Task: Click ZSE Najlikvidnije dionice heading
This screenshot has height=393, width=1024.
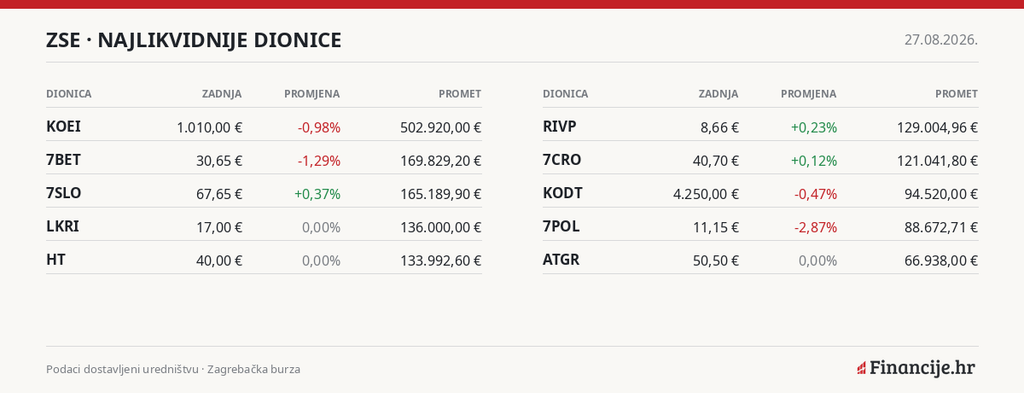Action: (194, 40)
